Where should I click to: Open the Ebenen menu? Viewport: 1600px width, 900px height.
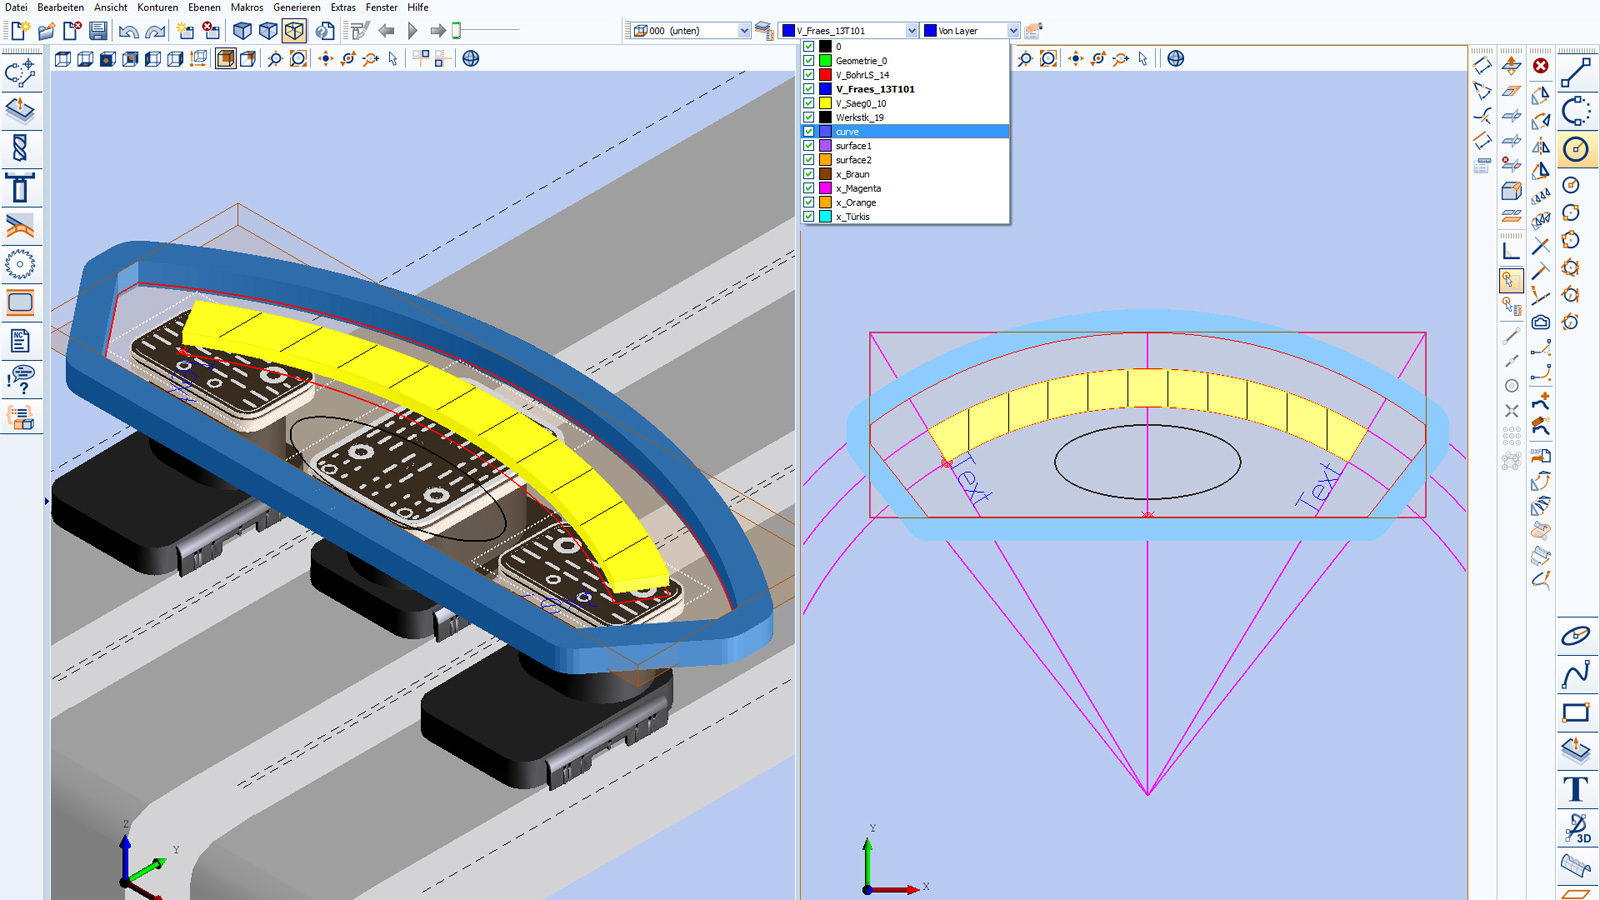[x=204, y=7]
